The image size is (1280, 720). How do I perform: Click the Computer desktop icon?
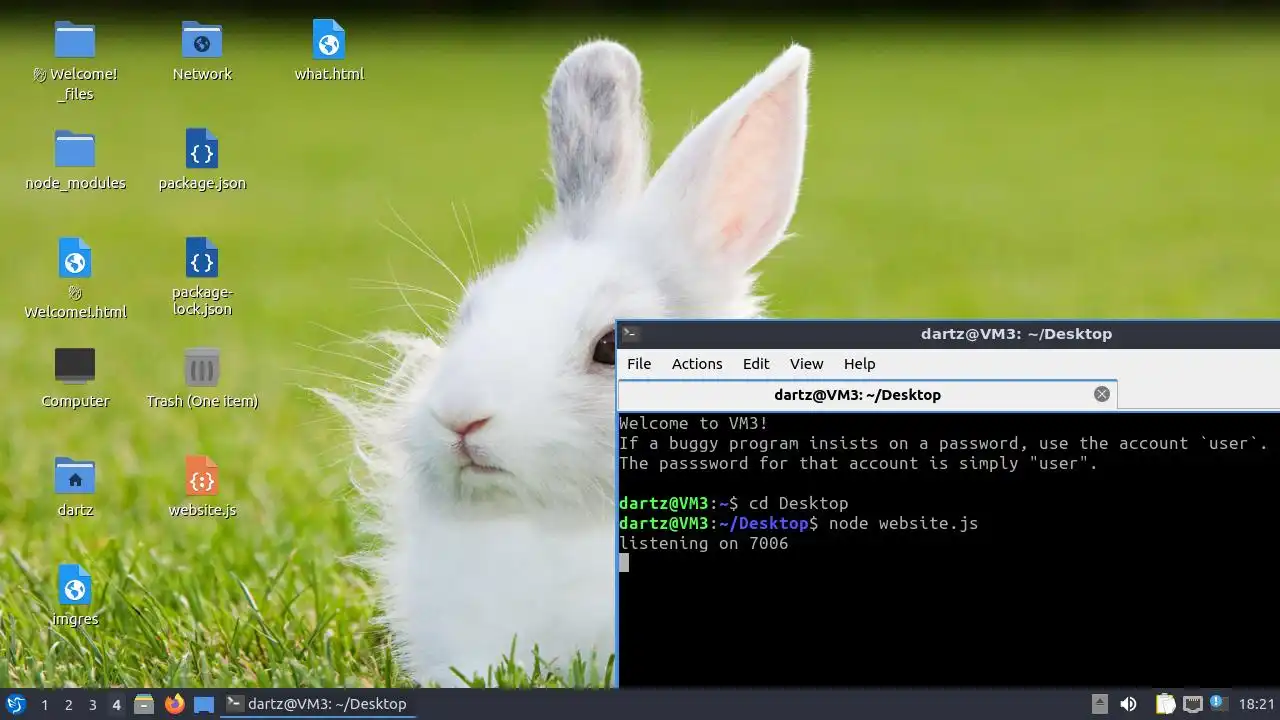(75, 366)
